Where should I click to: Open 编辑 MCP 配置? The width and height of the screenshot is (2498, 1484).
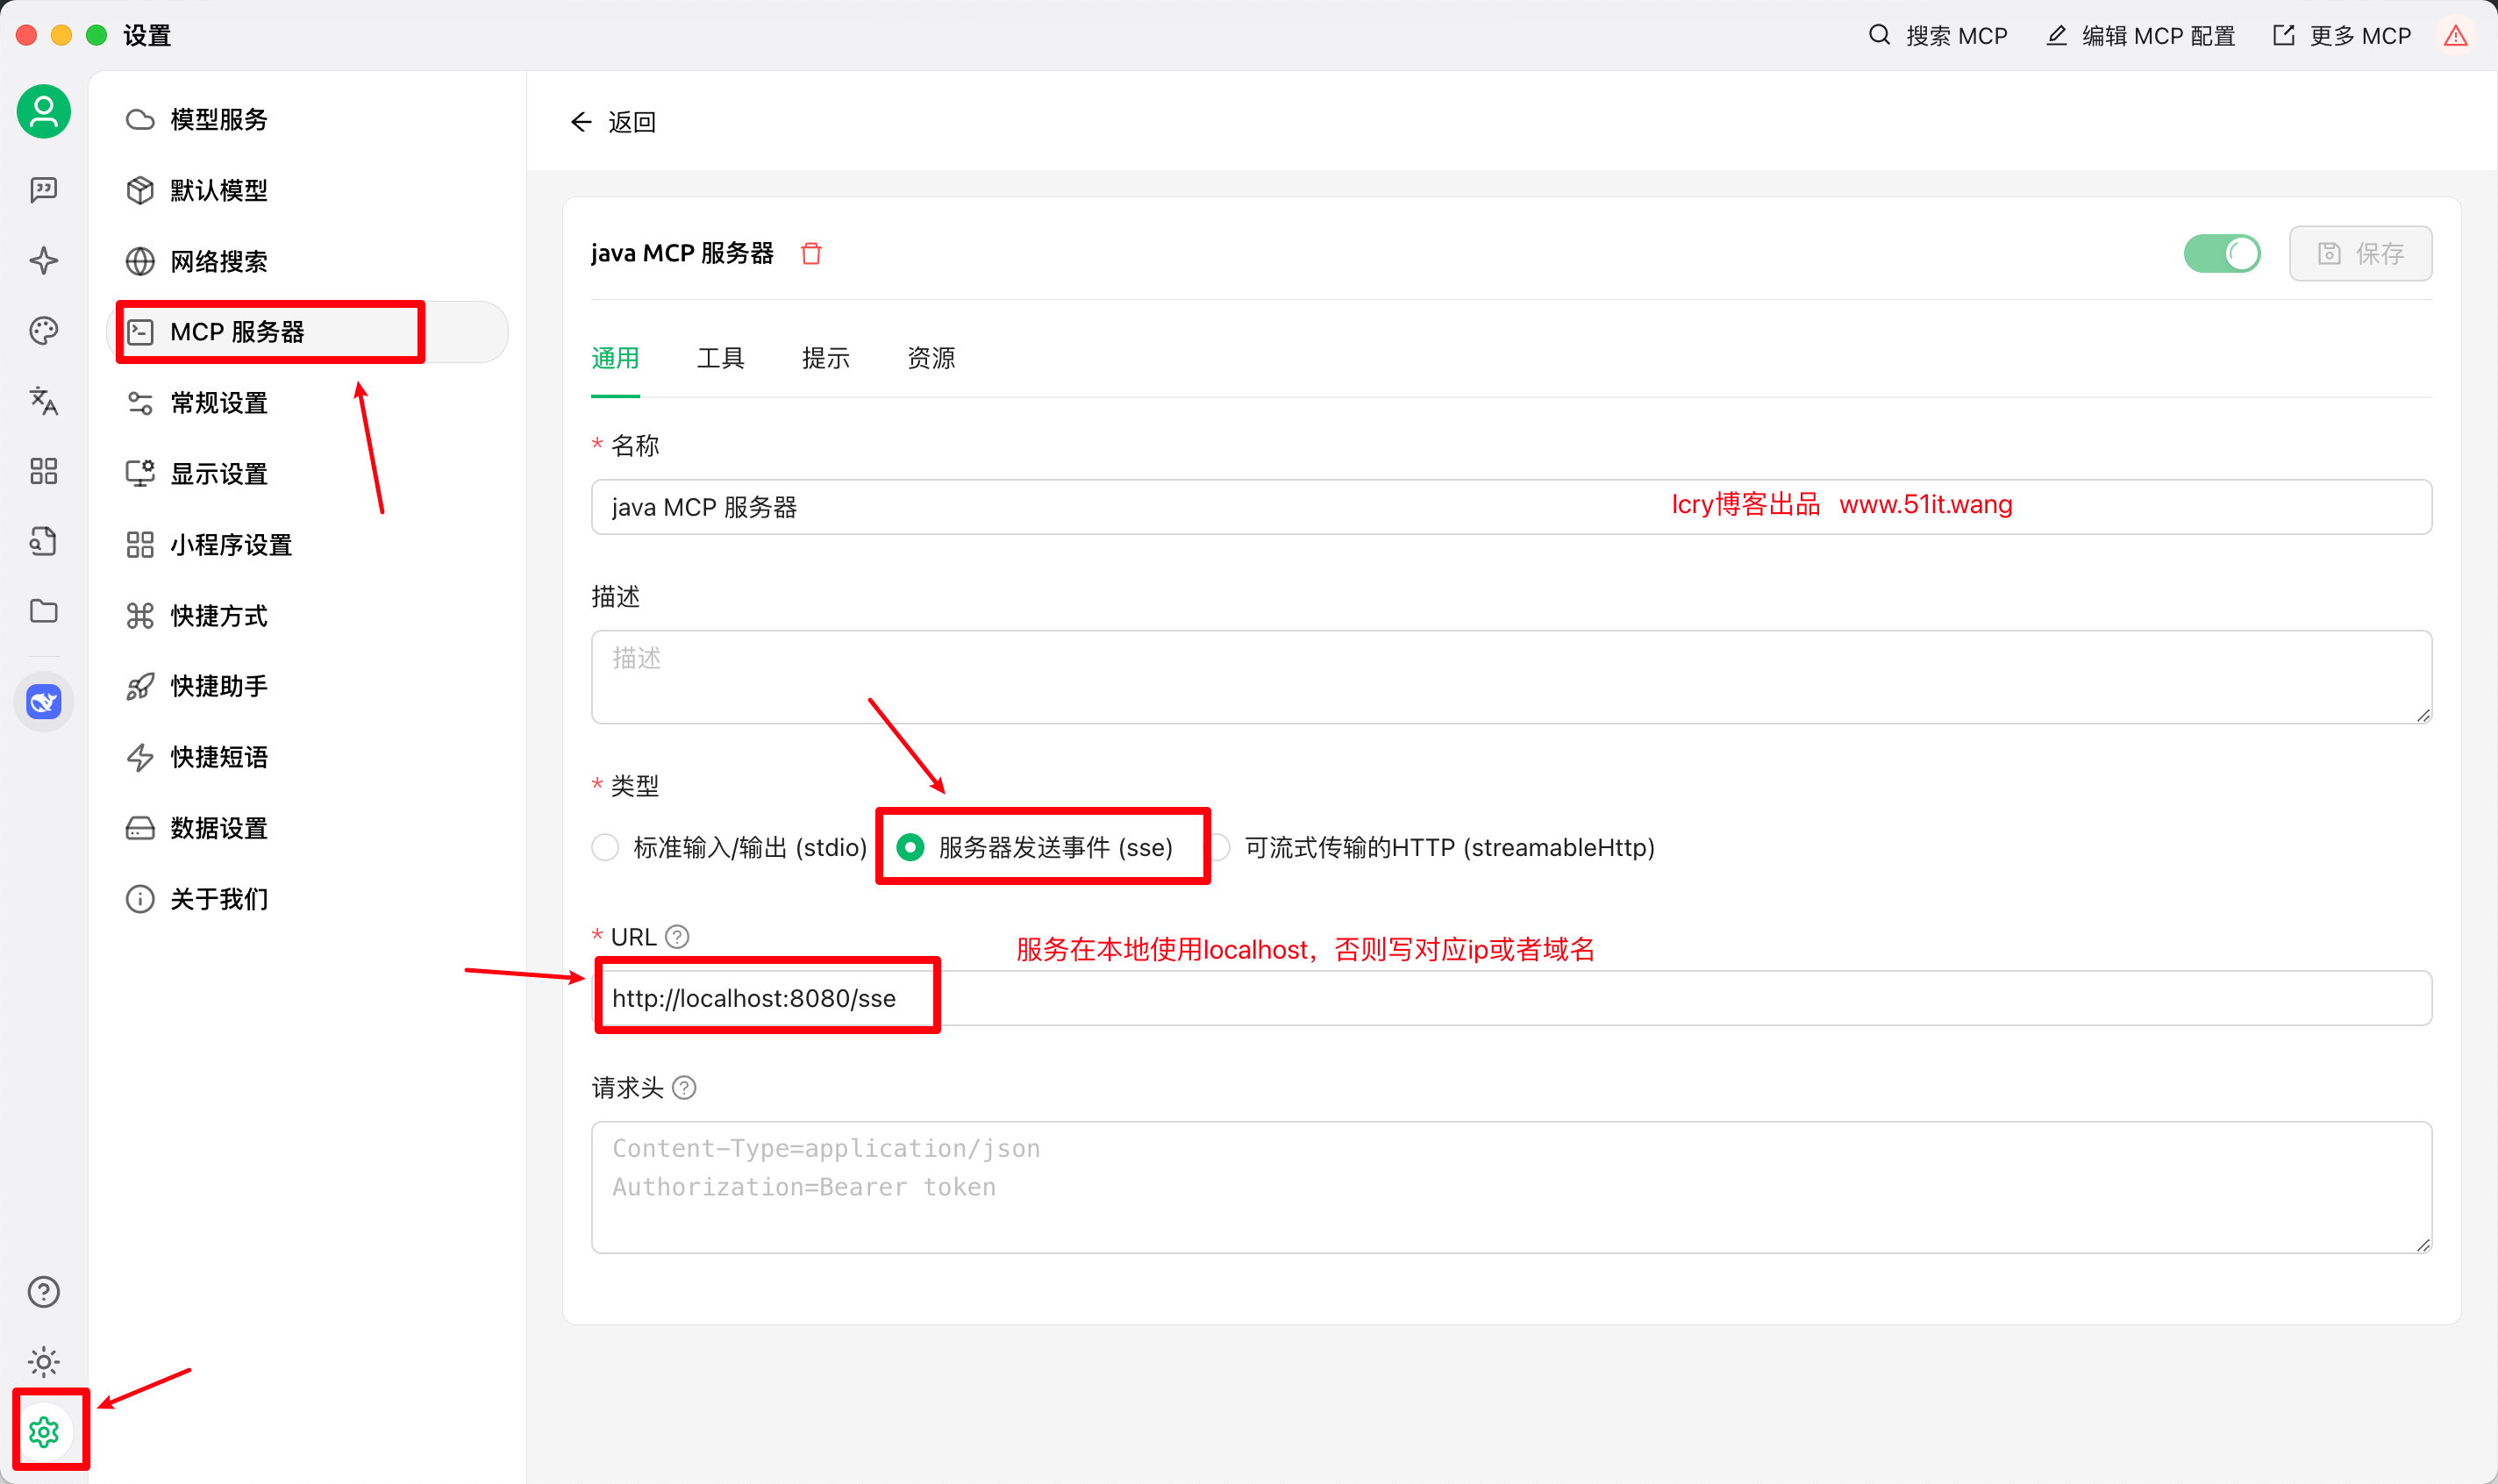[x=2139, y=35]
